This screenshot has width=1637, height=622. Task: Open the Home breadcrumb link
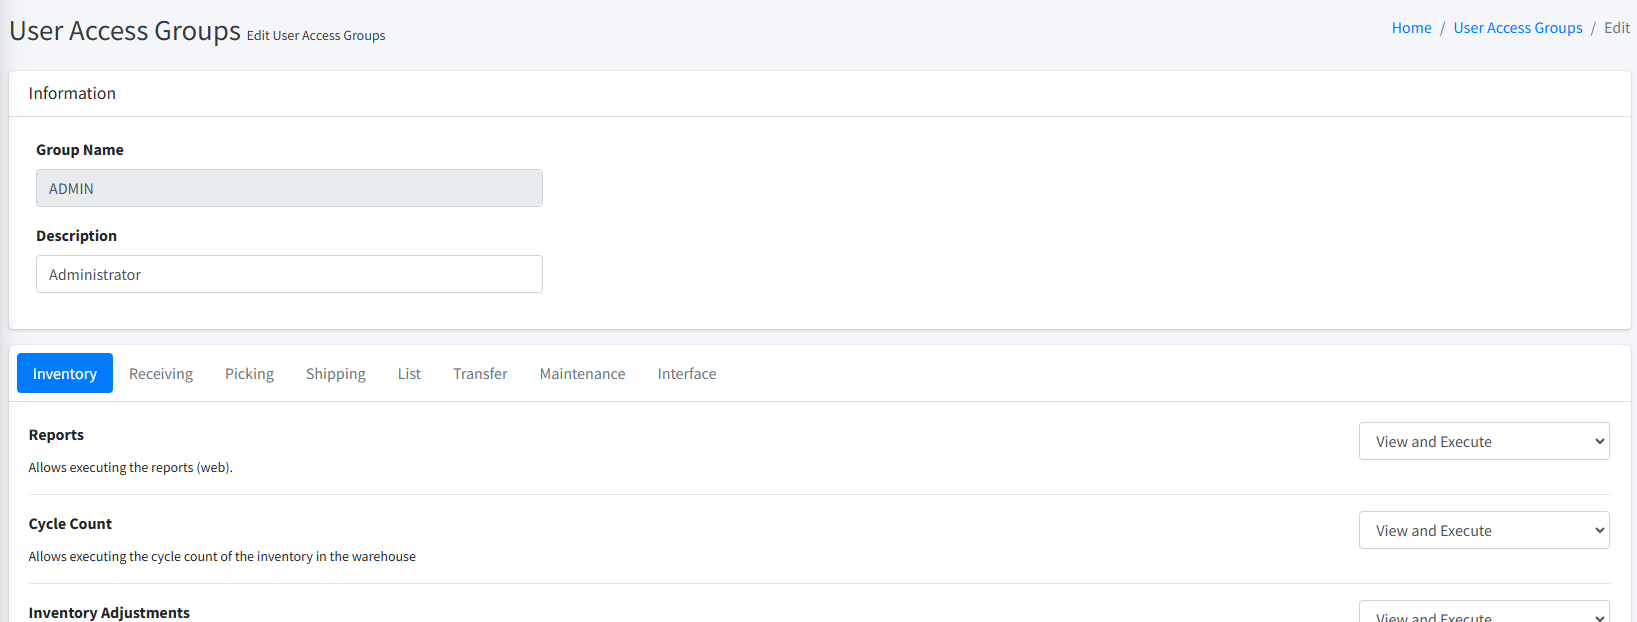1411,28
